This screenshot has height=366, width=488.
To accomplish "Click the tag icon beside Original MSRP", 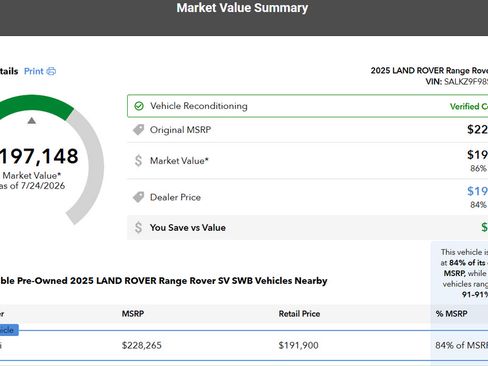I will (x=139, y=130).
